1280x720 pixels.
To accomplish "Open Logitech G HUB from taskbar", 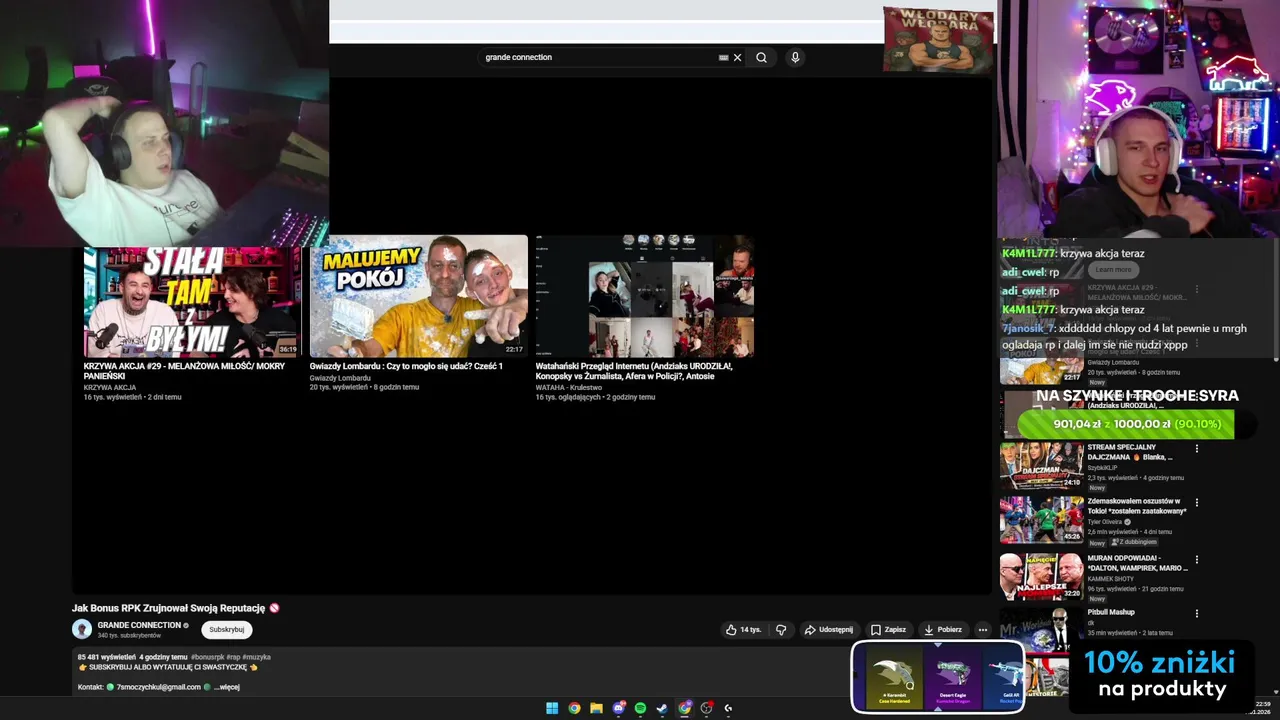I will pyautogui.click(x=728, y=708).
